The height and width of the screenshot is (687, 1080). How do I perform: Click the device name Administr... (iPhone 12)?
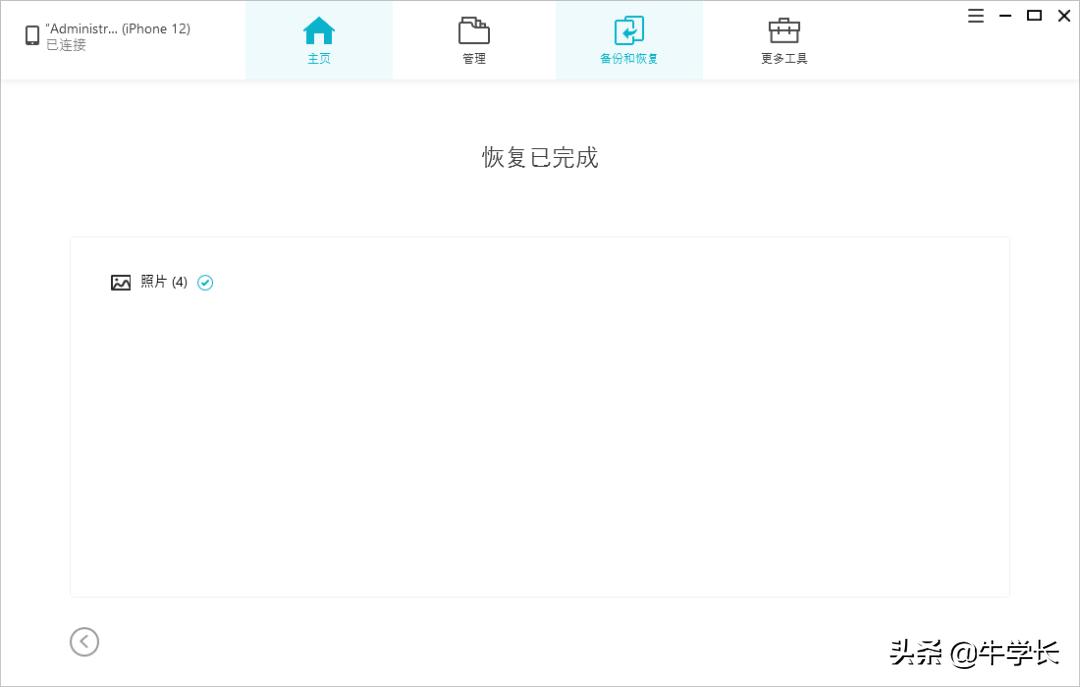click(x=116, y=28)
